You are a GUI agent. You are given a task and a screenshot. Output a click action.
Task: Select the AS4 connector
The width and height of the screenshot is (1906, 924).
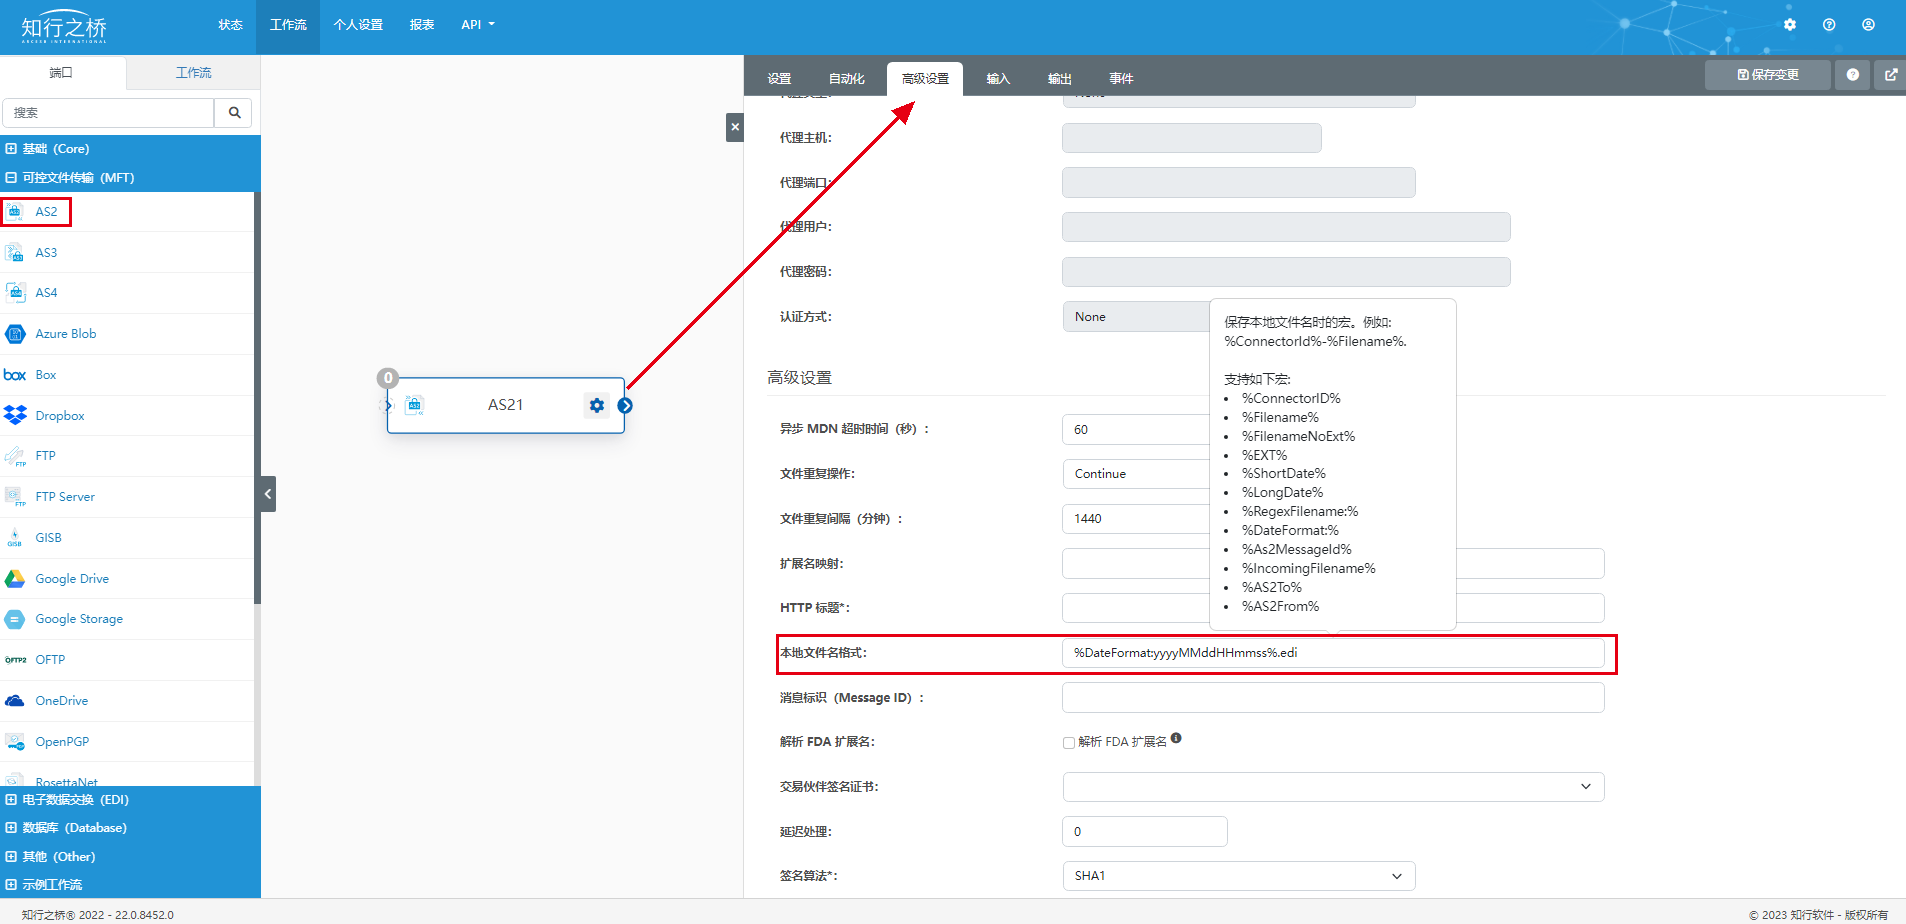tap(128, 293)
